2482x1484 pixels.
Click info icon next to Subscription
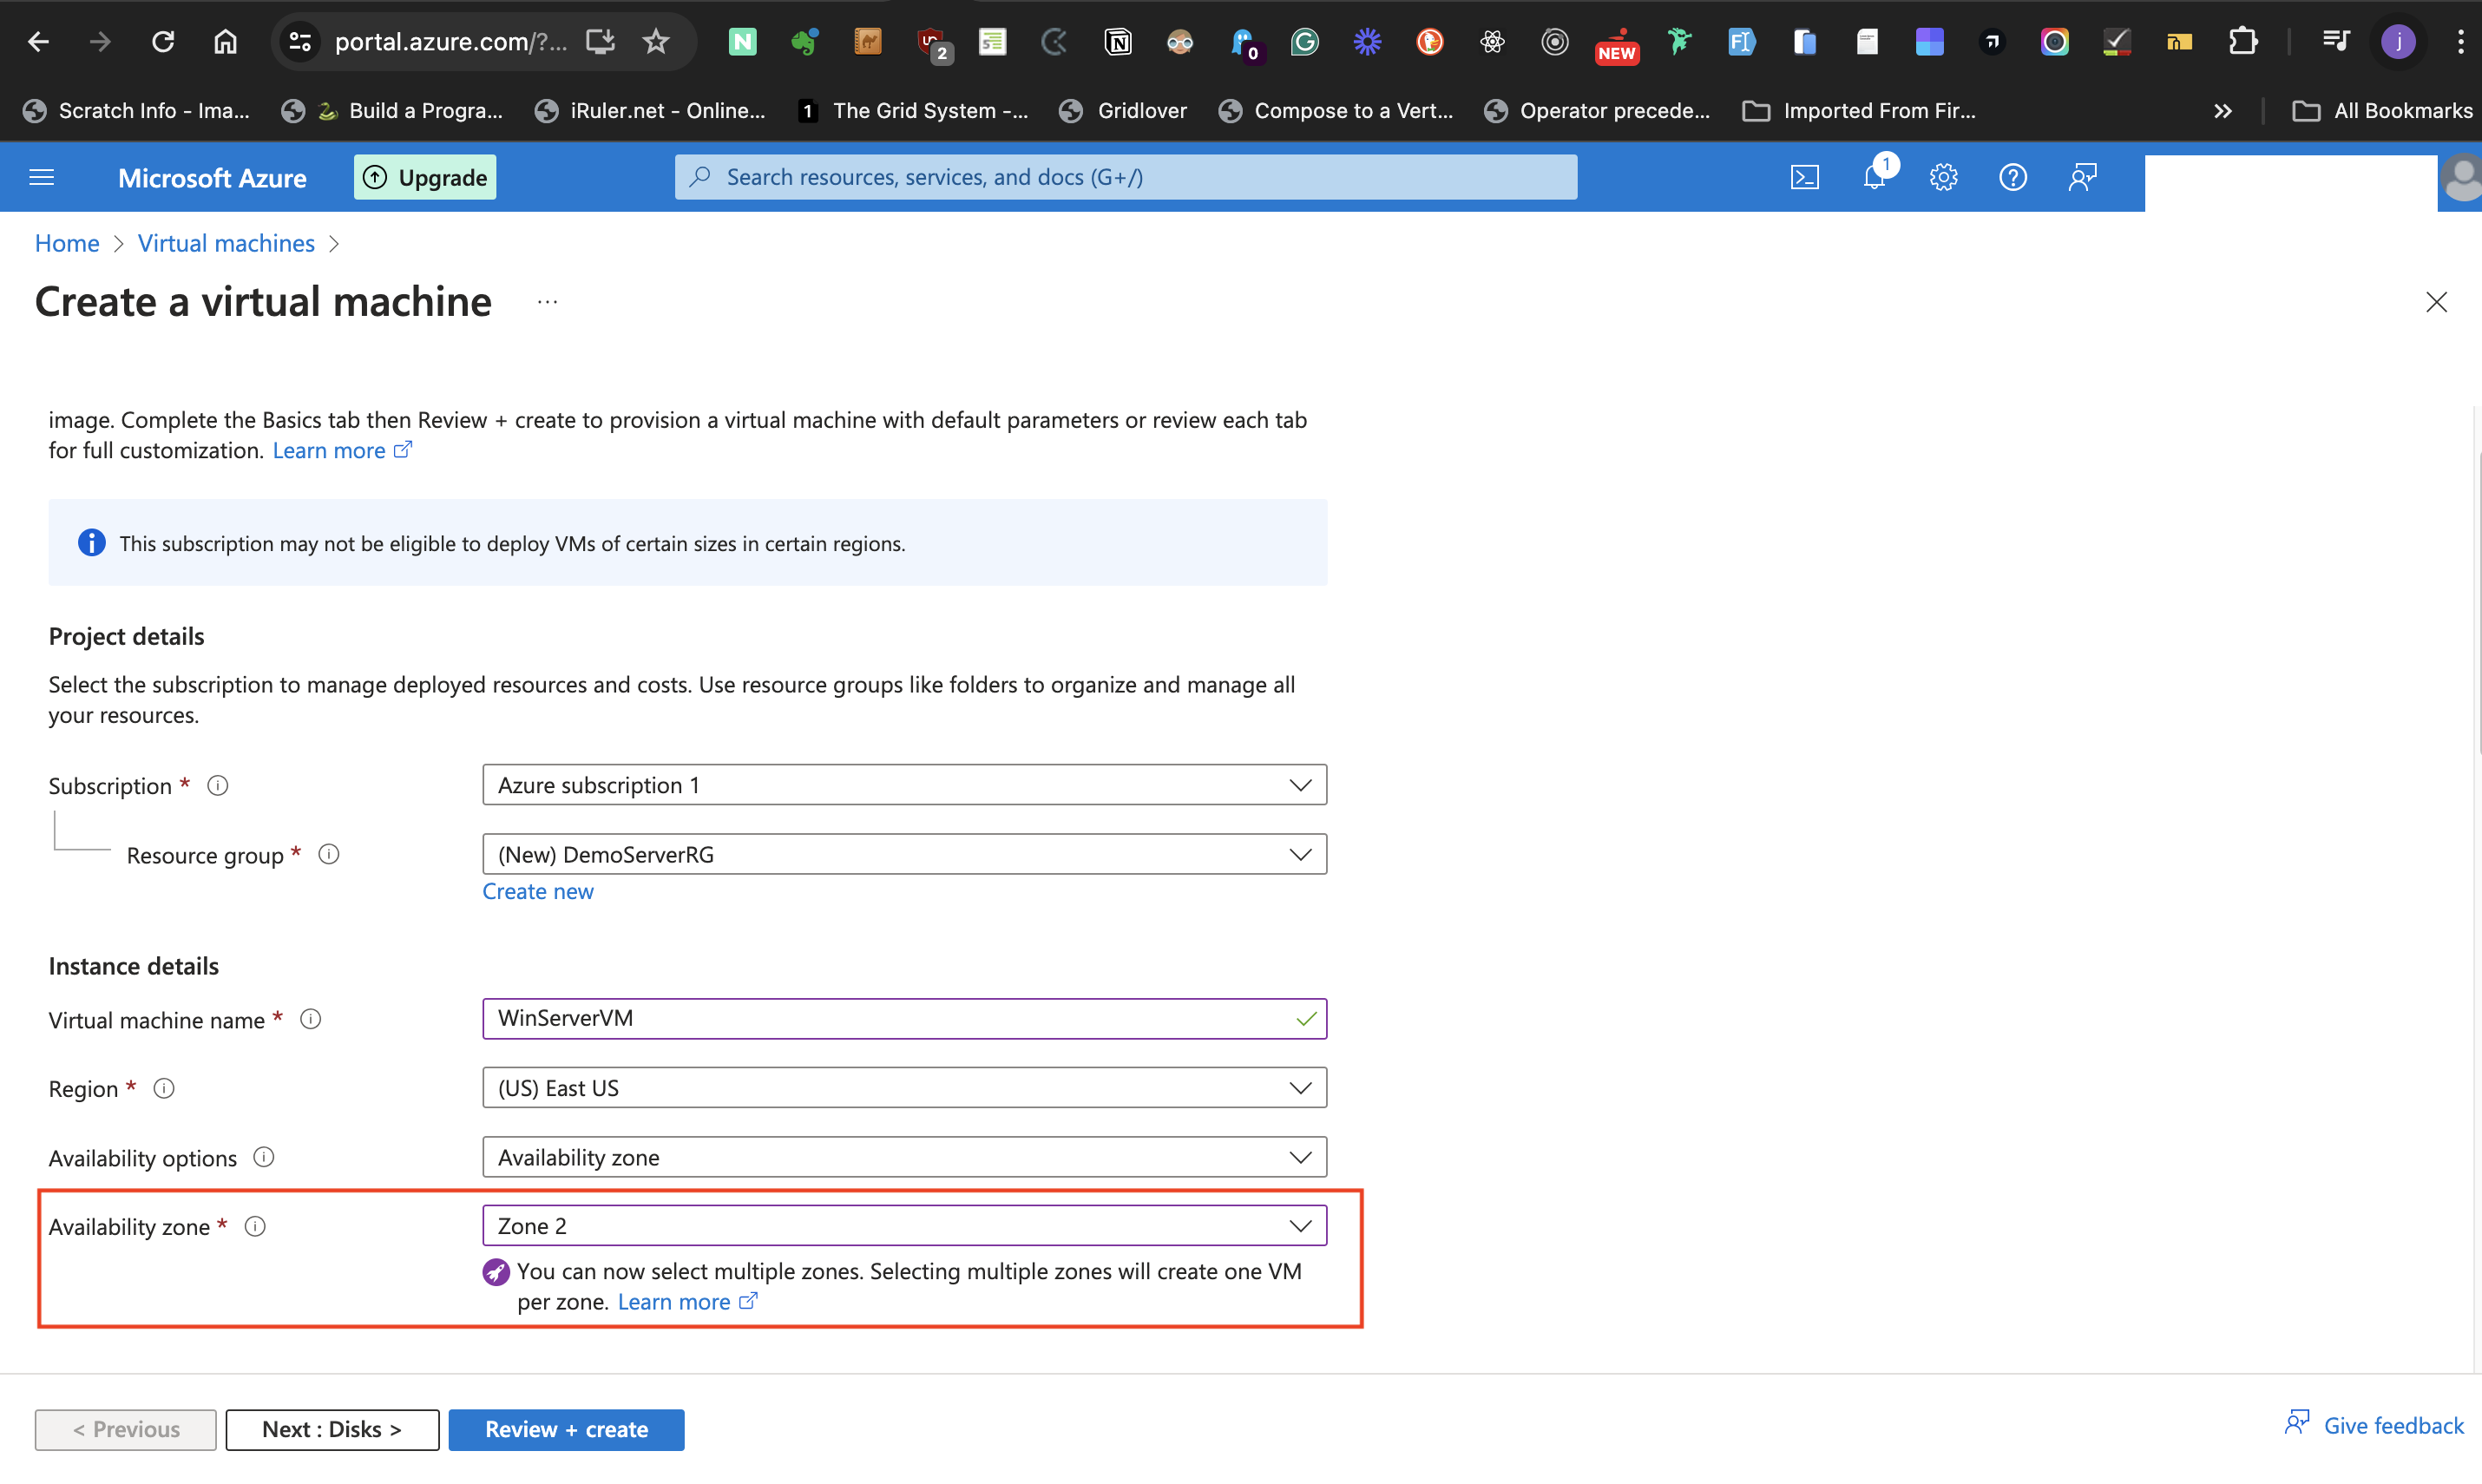(217, 785)
